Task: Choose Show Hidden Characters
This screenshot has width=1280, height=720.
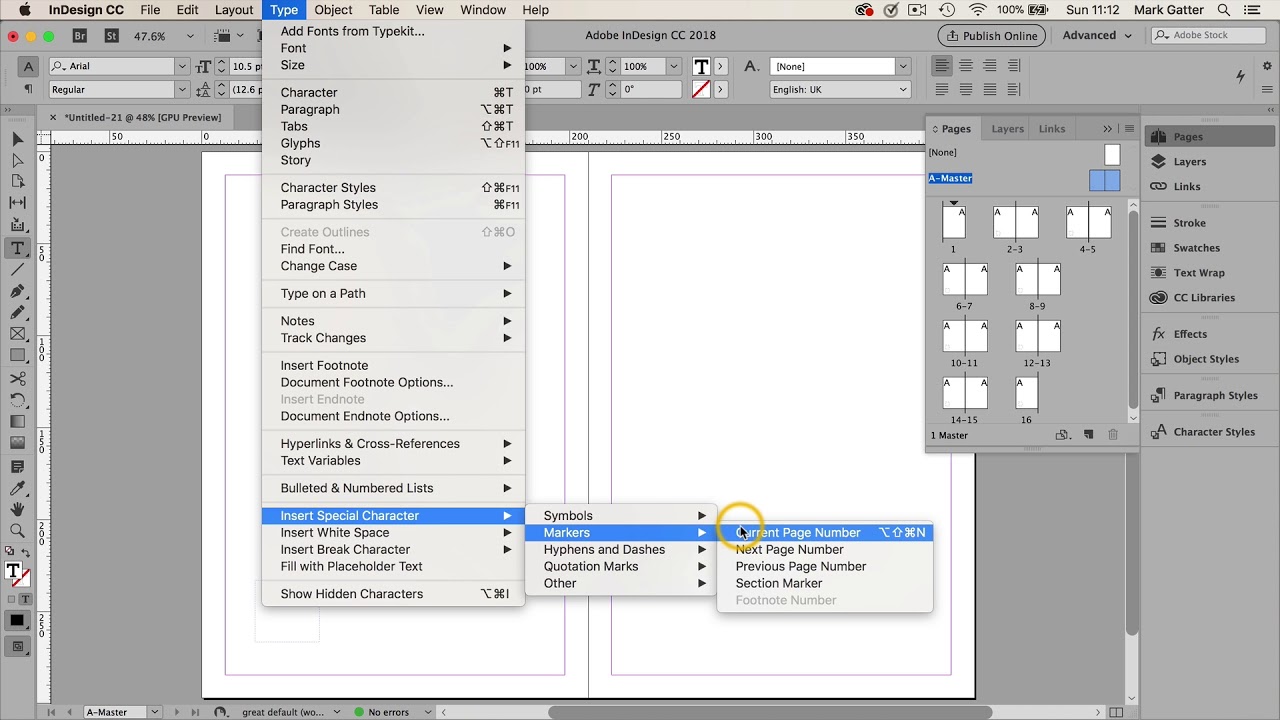Action: point(393,594)
